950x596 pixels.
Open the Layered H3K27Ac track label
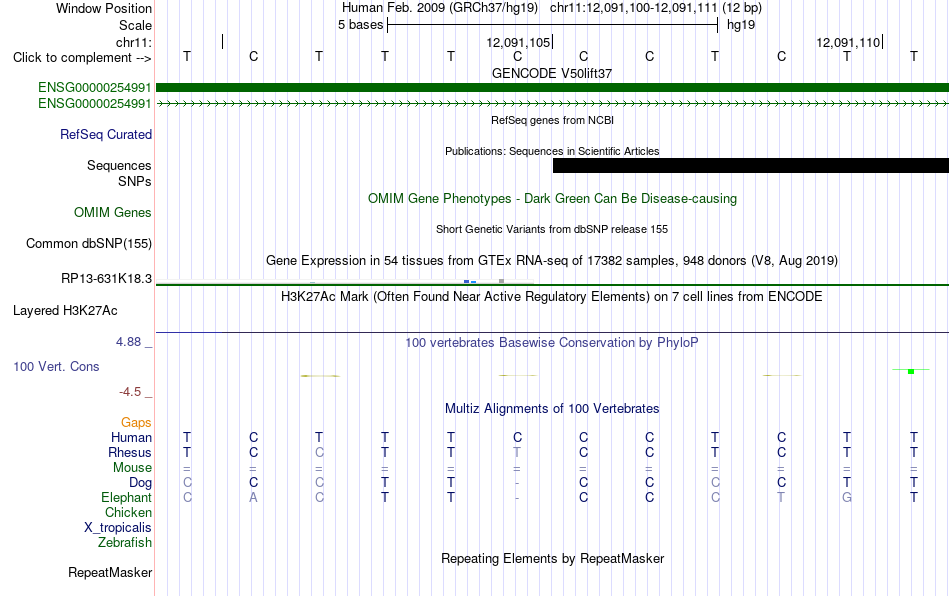tap(65, 311)
